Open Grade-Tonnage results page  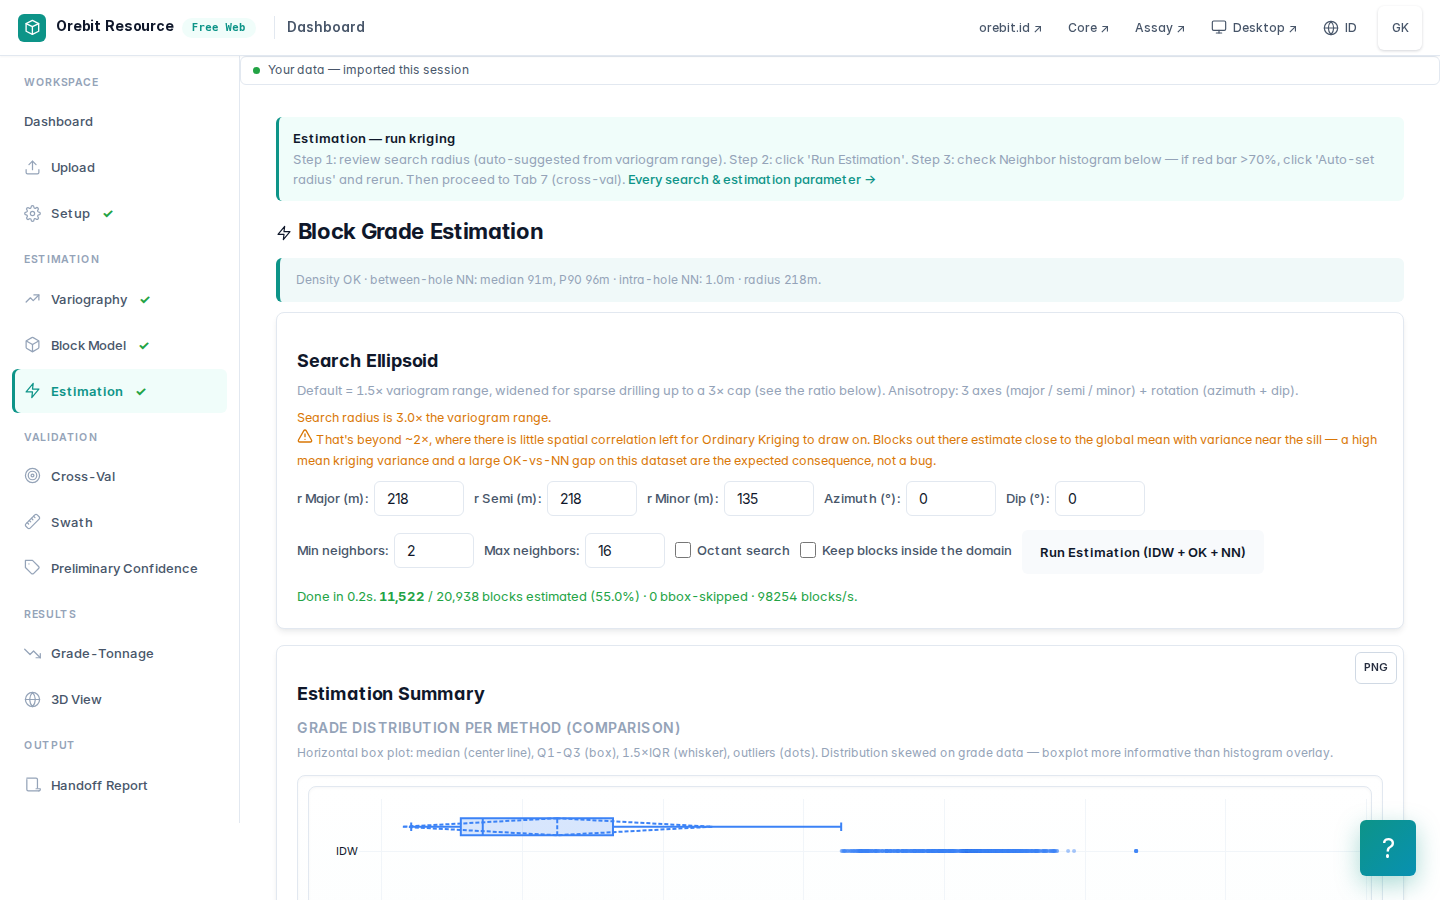[x=119, y=653]
